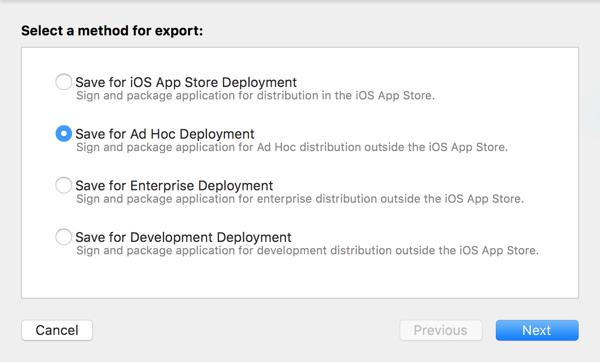Click the 'Save for Enterprise Deployment' label
The width and height of the screenshot is (600, 362).
pos(174,186)
